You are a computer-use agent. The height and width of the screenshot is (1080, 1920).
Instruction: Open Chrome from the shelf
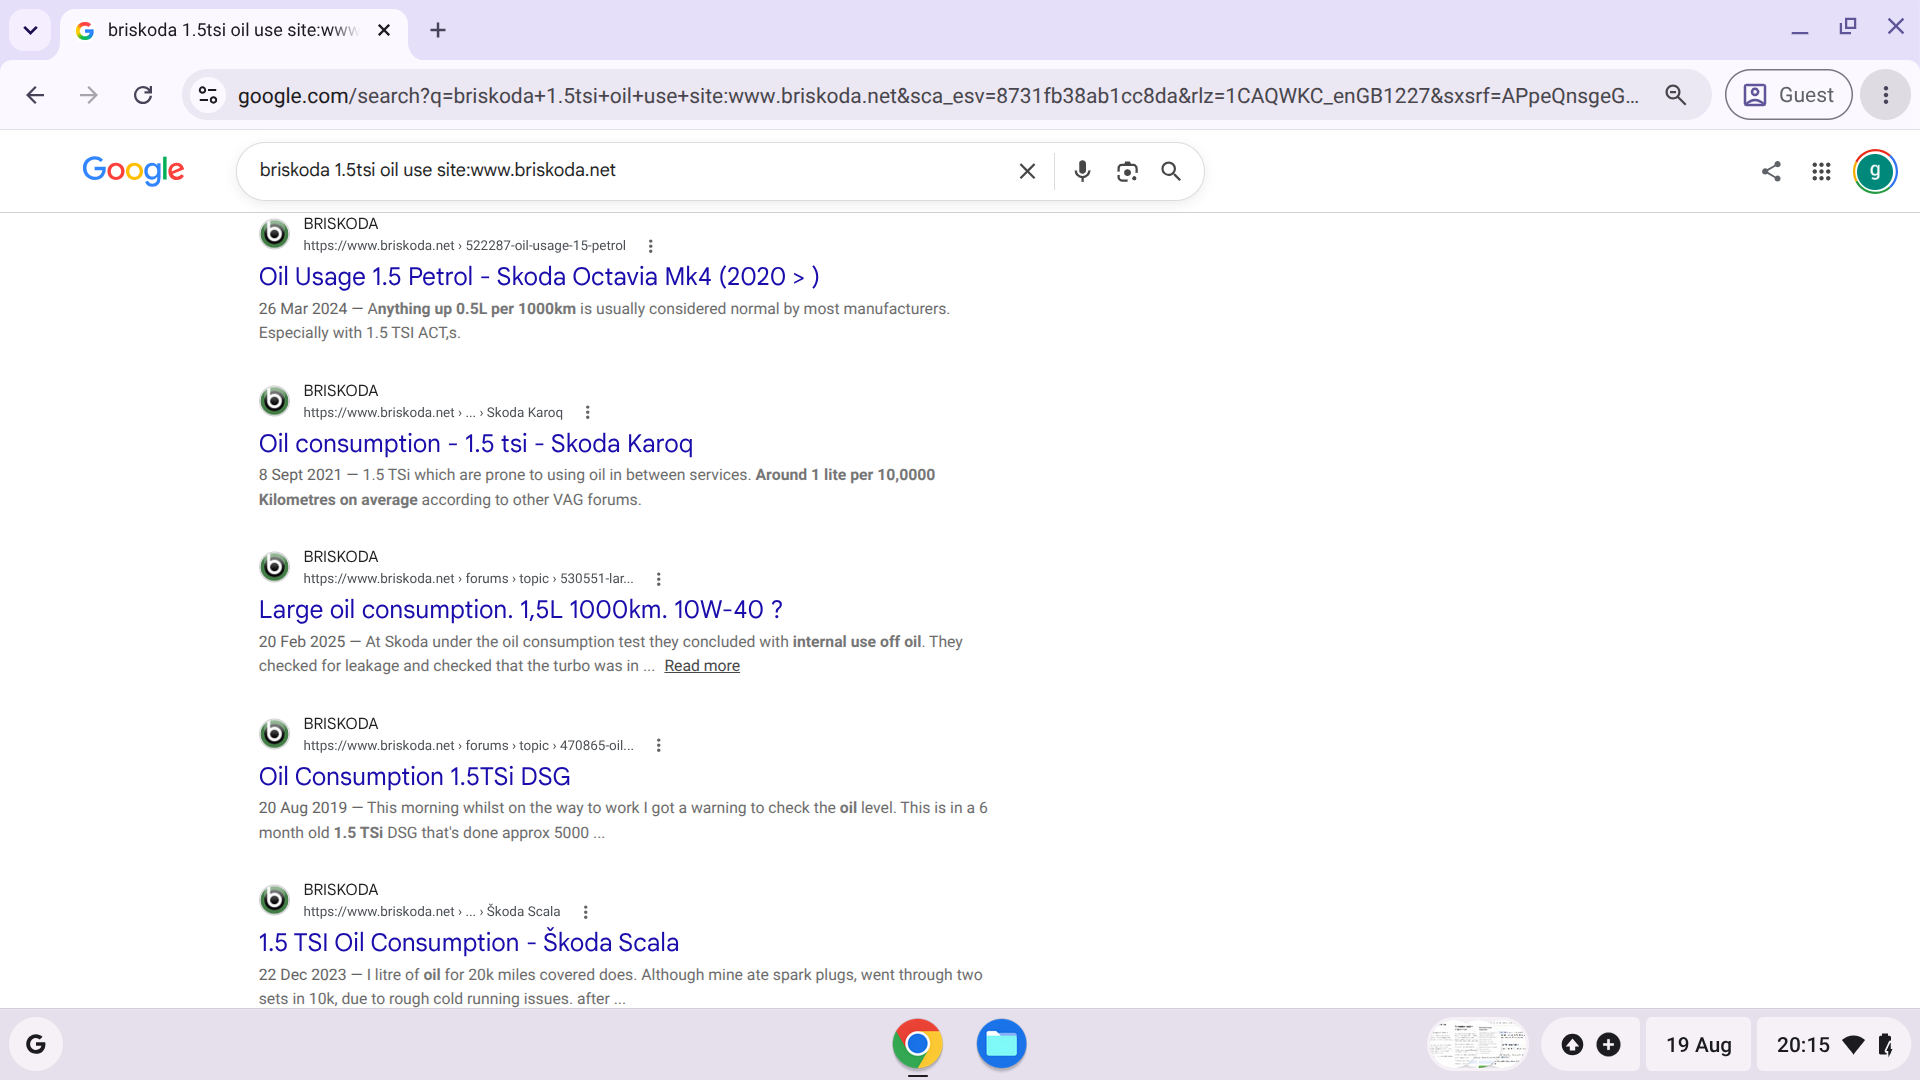coord(917,1044)
